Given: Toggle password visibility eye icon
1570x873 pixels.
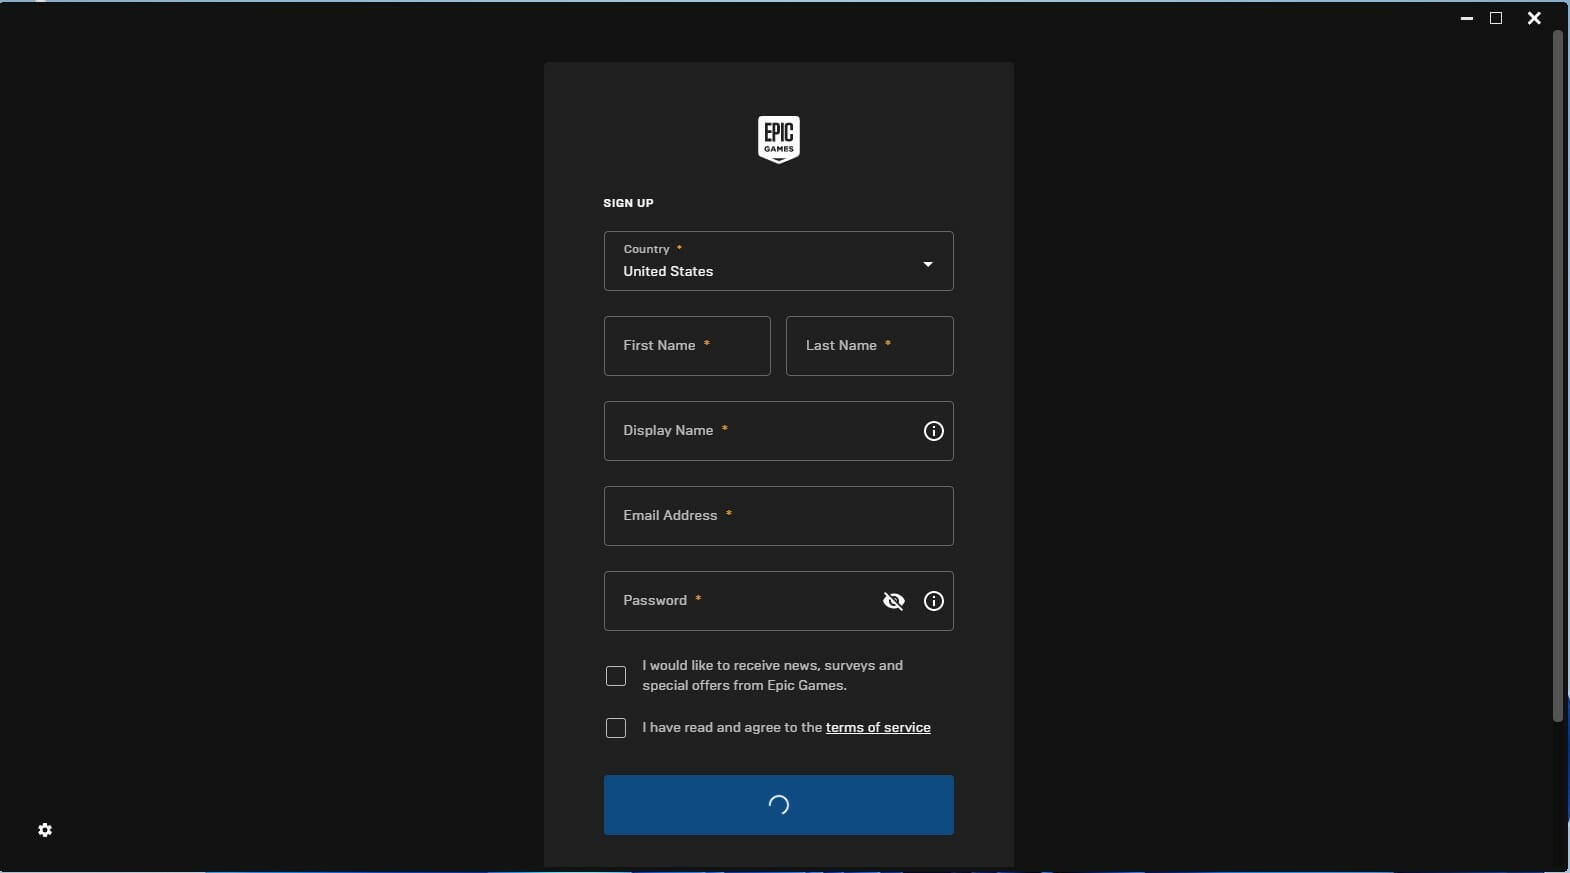Looking at the screenshot, I should click(x=894, y=601).
